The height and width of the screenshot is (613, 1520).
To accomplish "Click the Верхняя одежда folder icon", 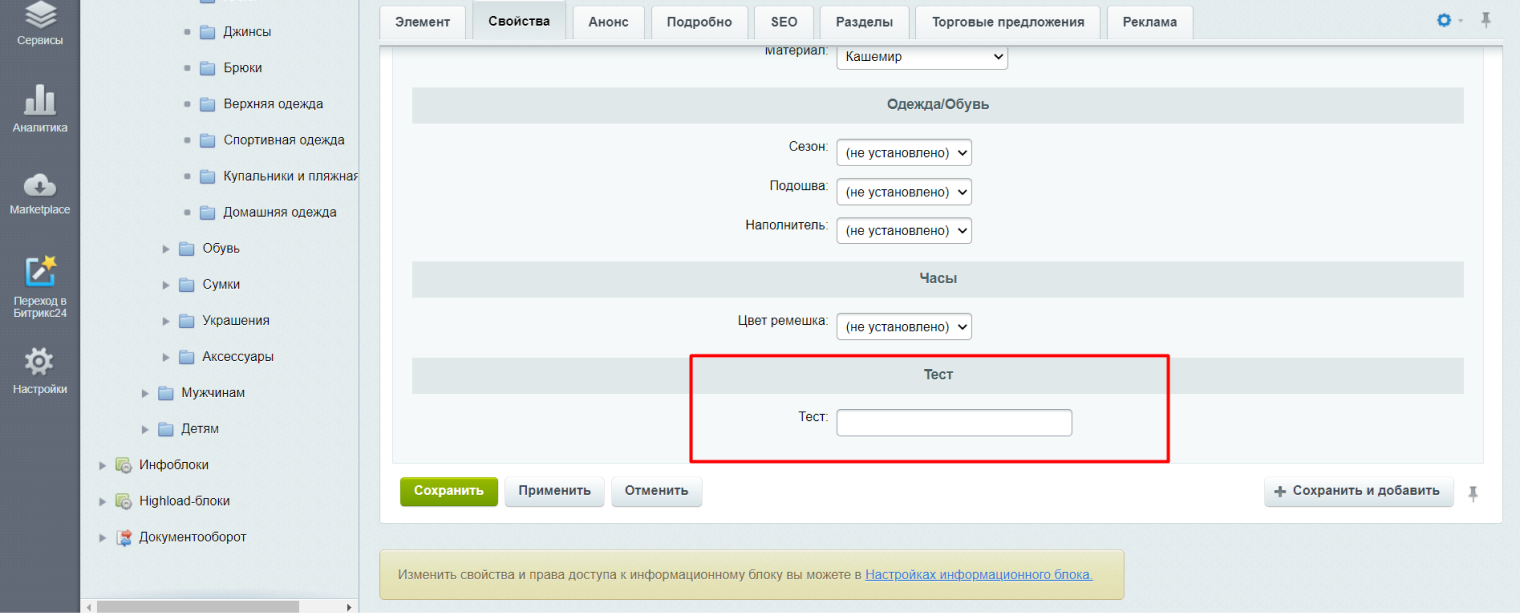I will pyautogui.click(x=208, y=104).
